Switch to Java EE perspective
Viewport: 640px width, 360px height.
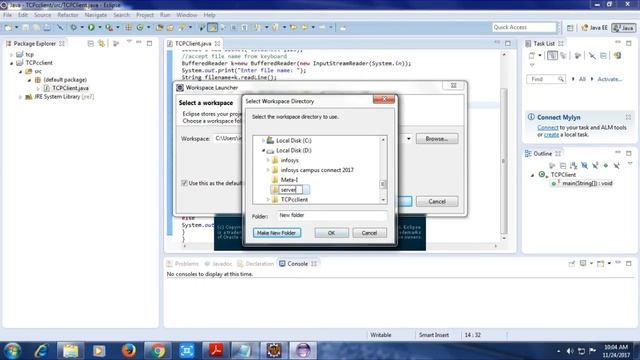tap(595, 28)
